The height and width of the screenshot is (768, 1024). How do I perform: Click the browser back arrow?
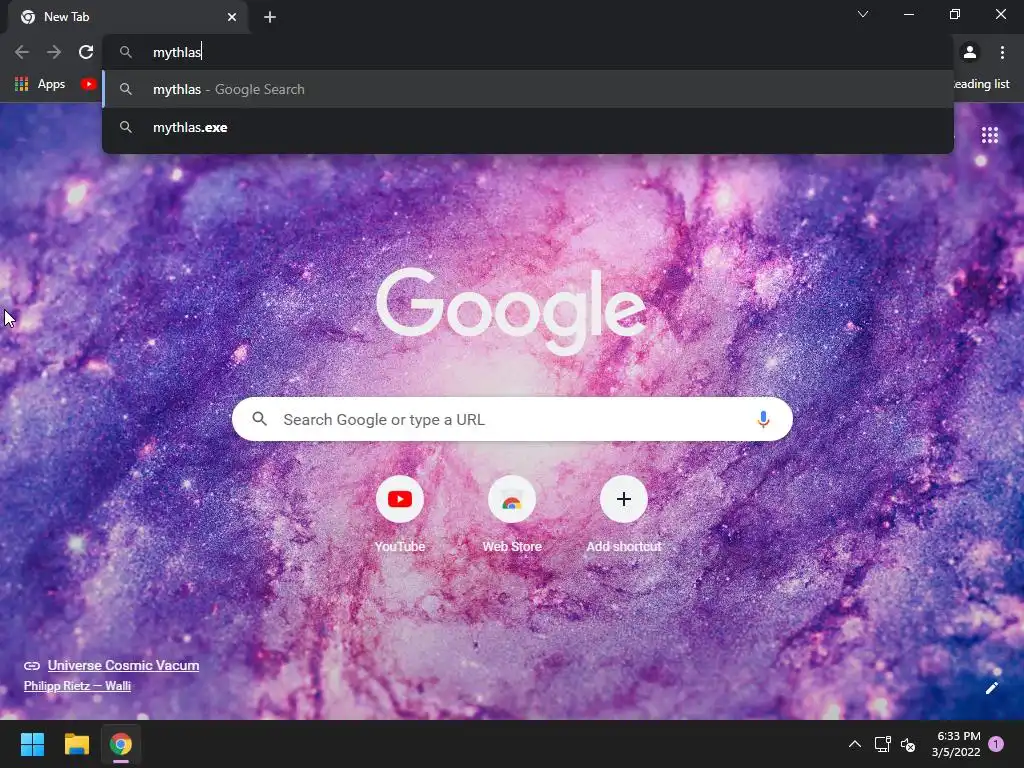click(22, 52)
